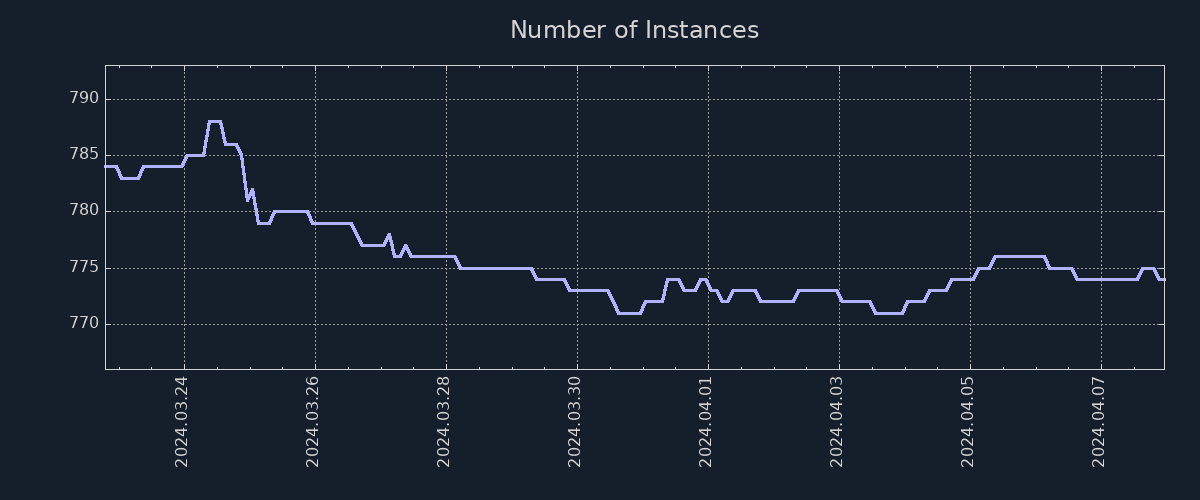Click the 785 y-axis label
Screen dimensions: 1200x500
coord(84,155)
